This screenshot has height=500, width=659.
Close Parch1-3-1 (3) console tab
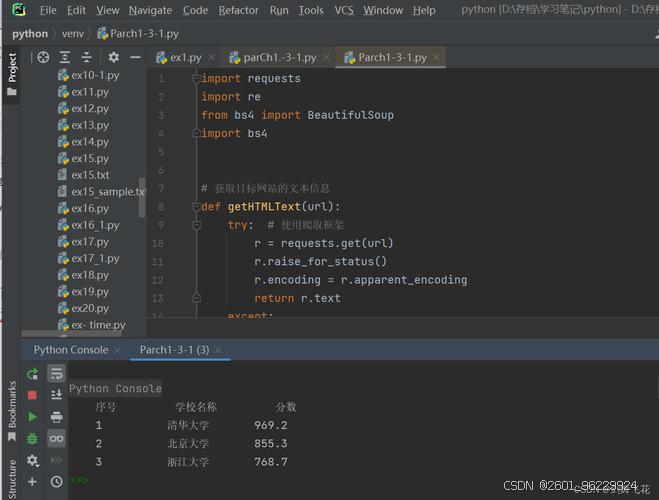(x=218, y=350)
